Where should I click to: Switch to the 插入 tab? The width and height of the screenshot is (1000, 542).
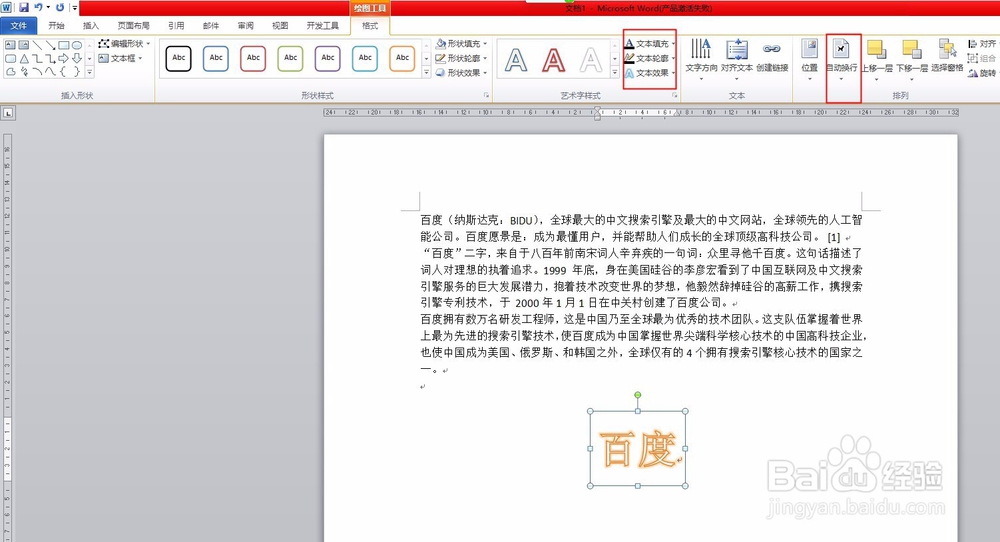(x=91, y=26)
